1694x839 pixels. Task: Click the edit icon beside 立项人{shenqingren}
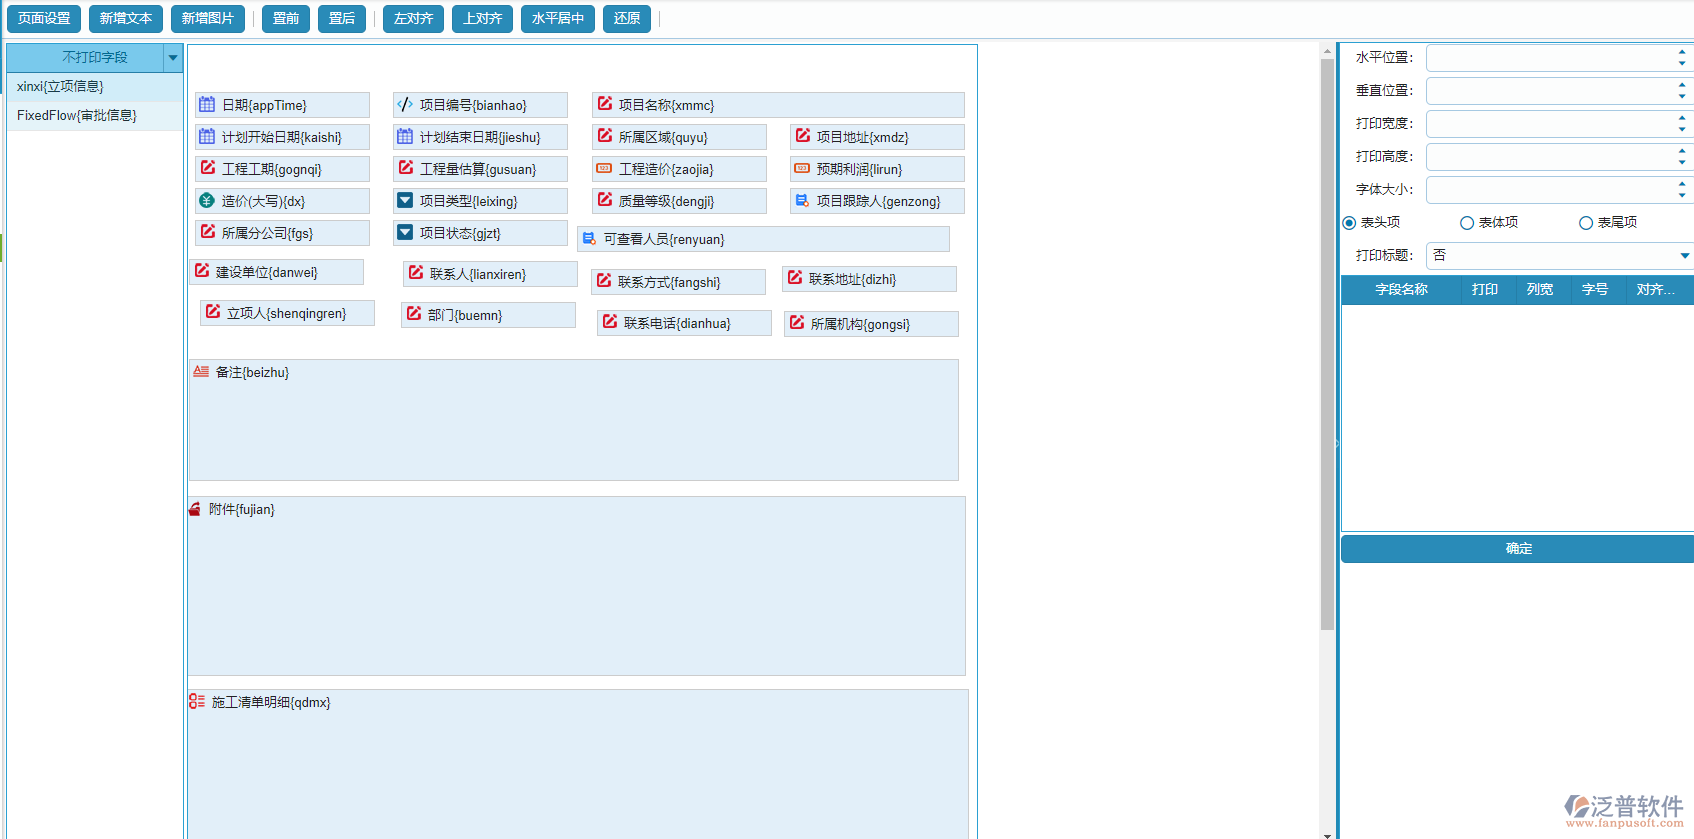(213, 311)
